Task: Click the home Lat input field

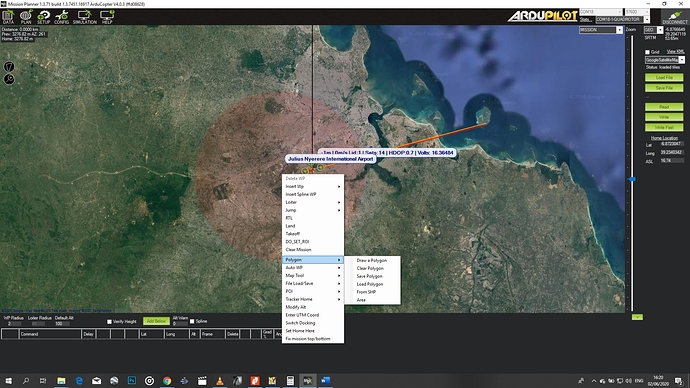Action: [672, 144]
